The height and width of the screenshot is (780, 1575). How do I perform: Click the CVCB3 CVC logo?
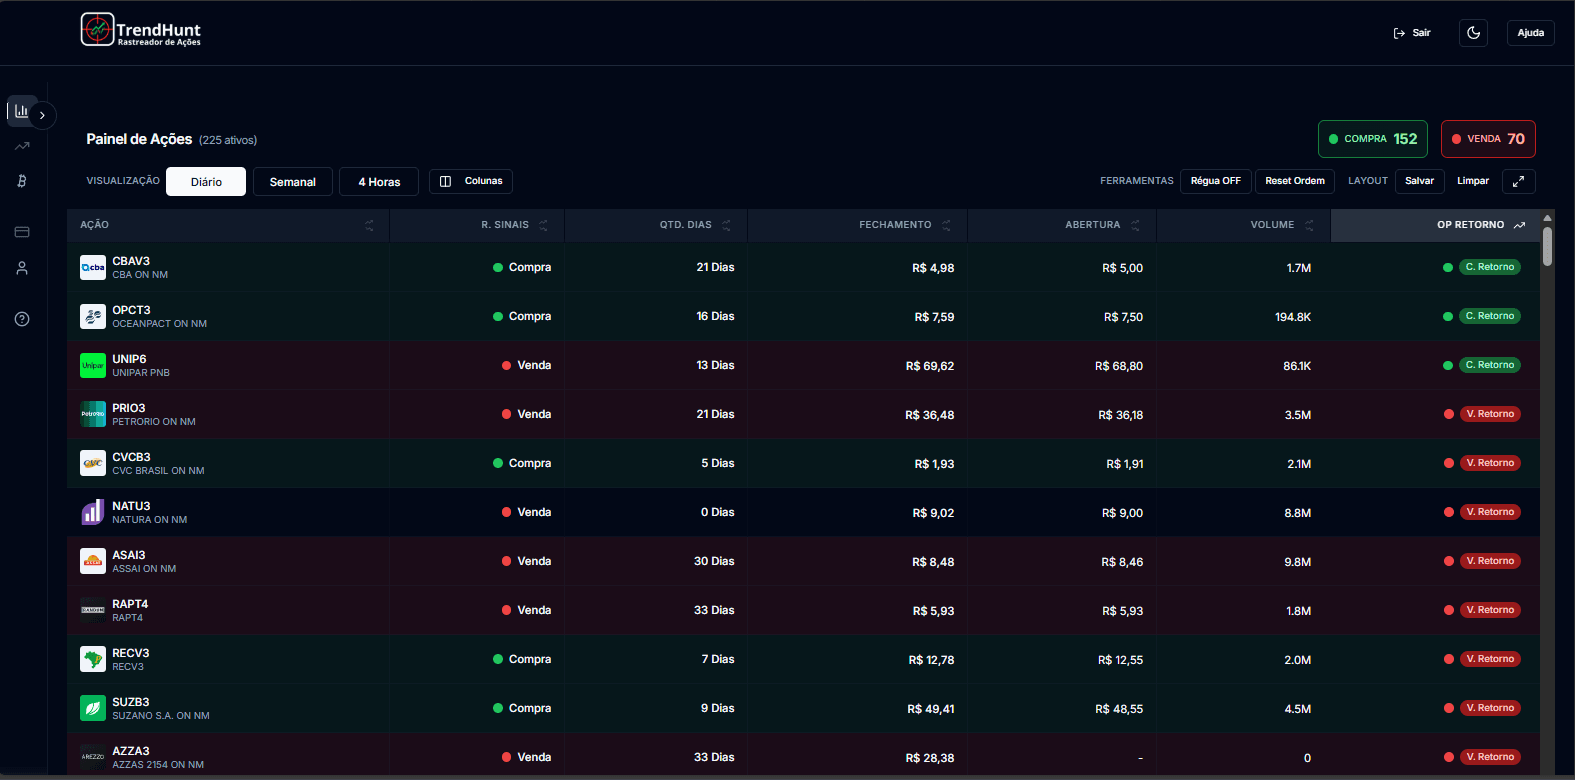click(x=93, y=463)
